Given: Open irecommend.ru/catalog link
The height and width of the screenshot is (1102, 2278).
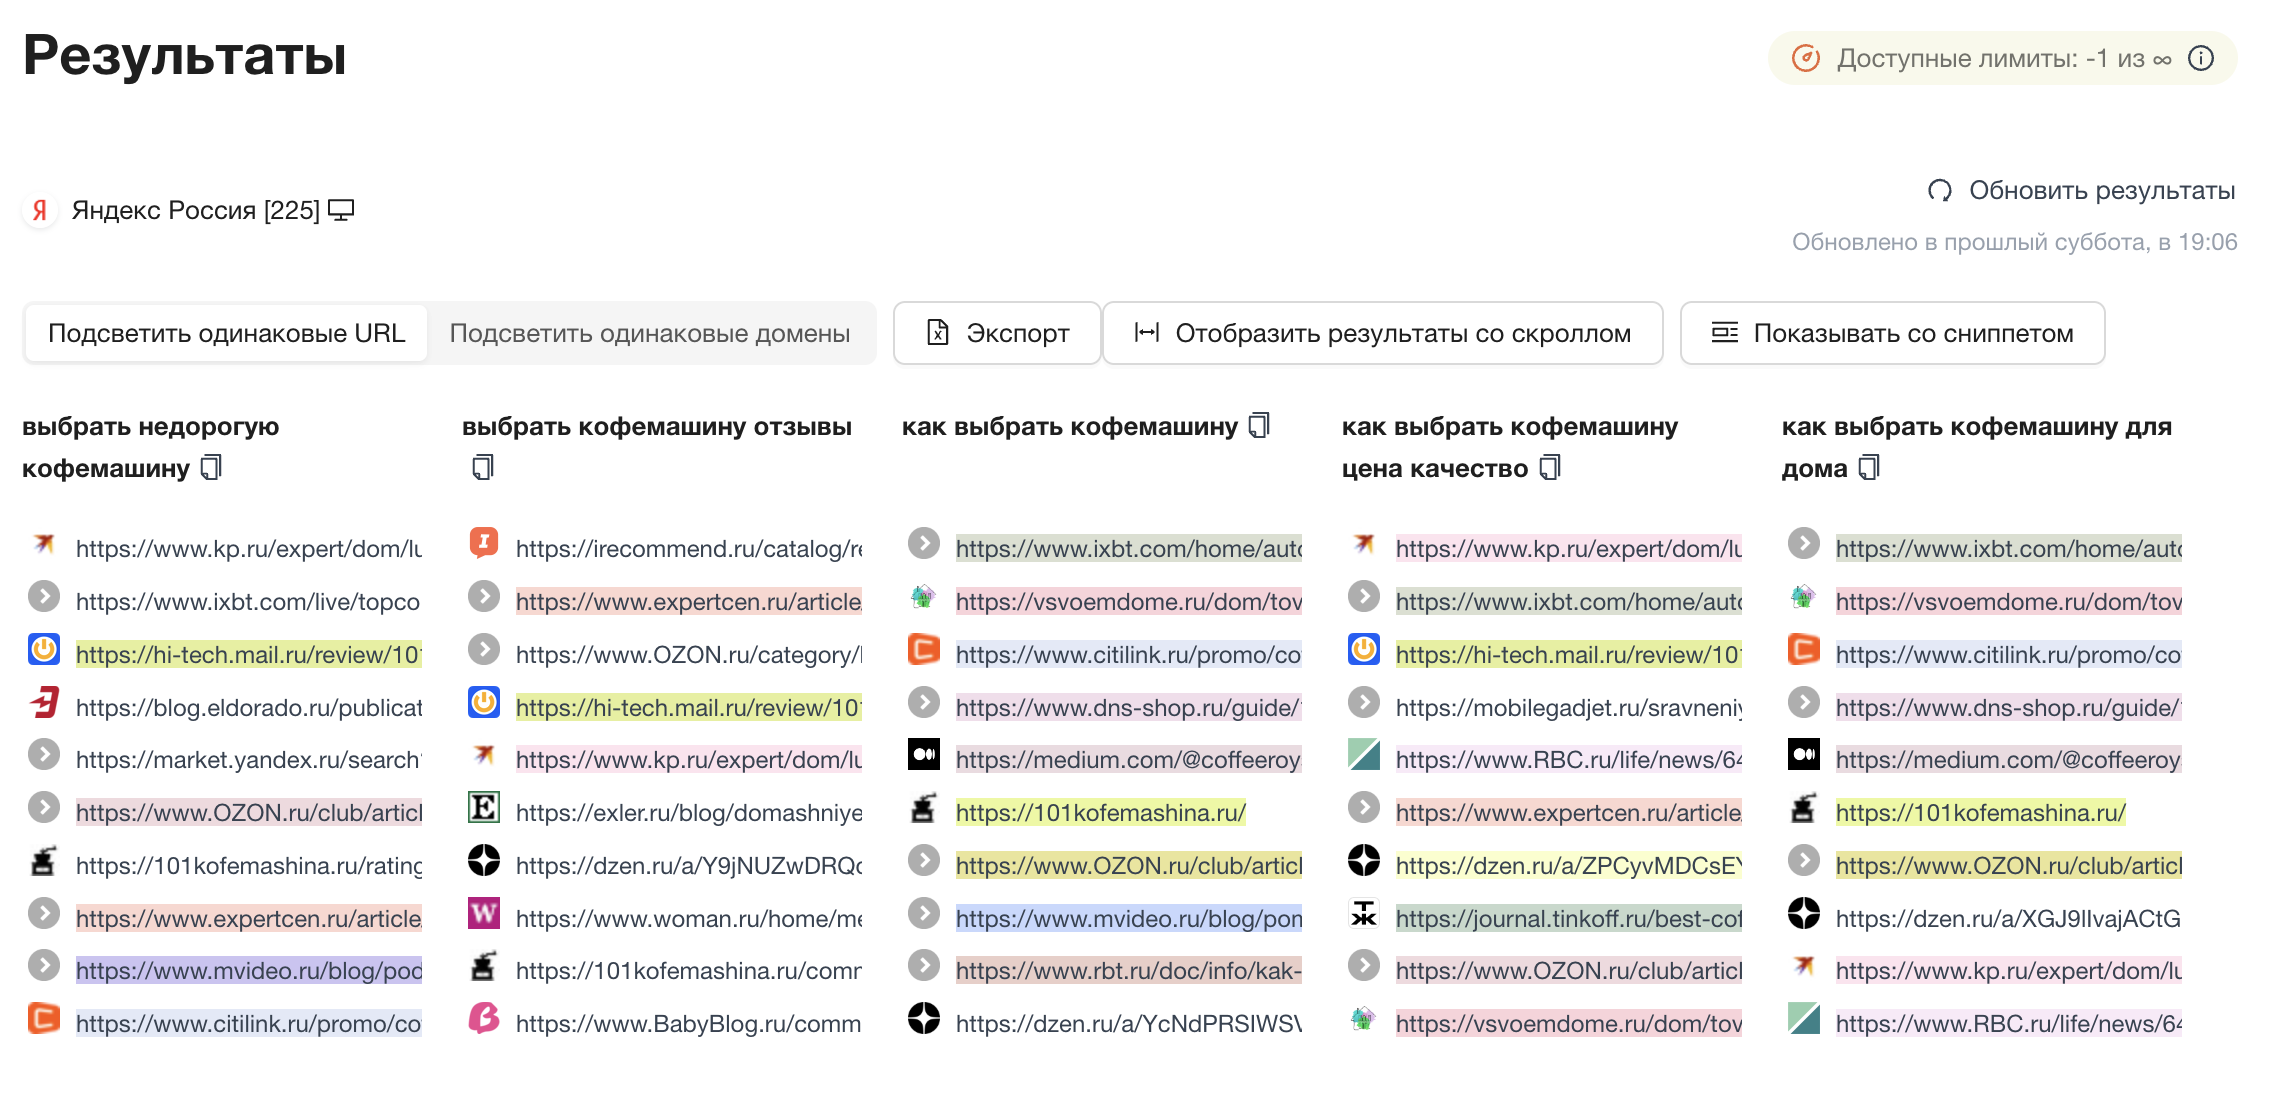Looking at the screenshot, I should pos(689,548).
